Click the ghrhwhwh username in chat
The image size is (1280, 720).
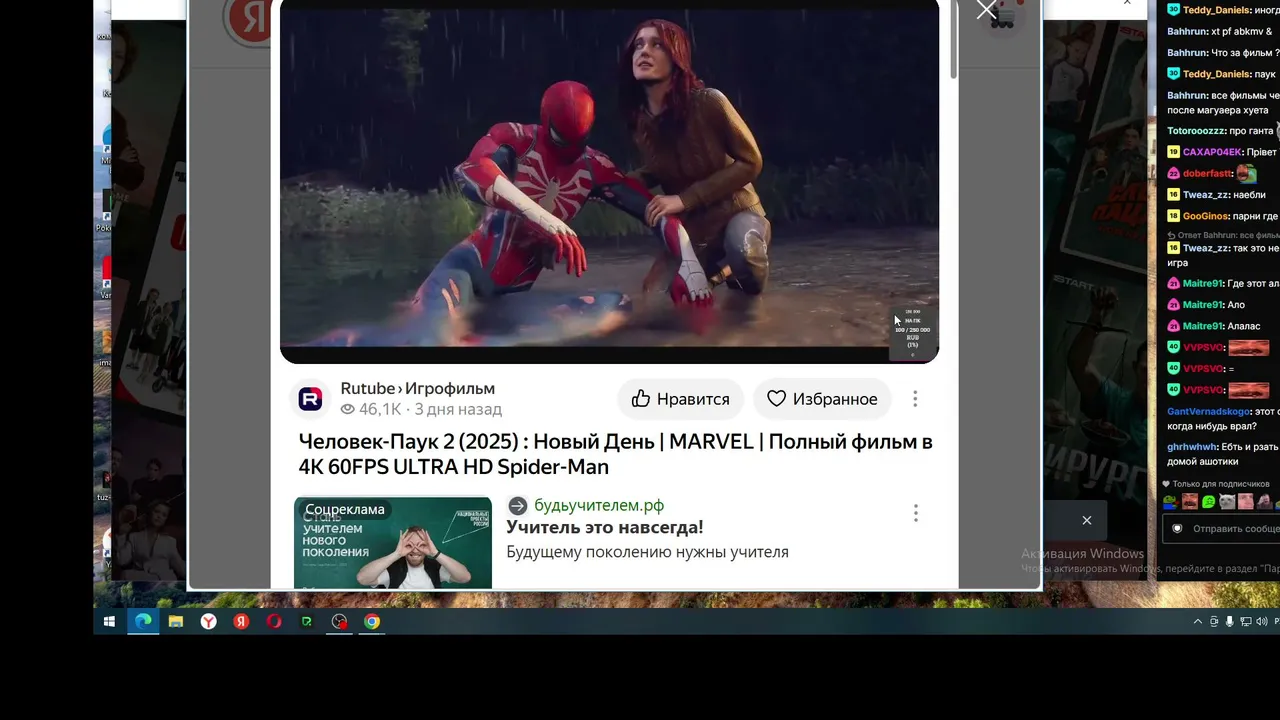1190,447
